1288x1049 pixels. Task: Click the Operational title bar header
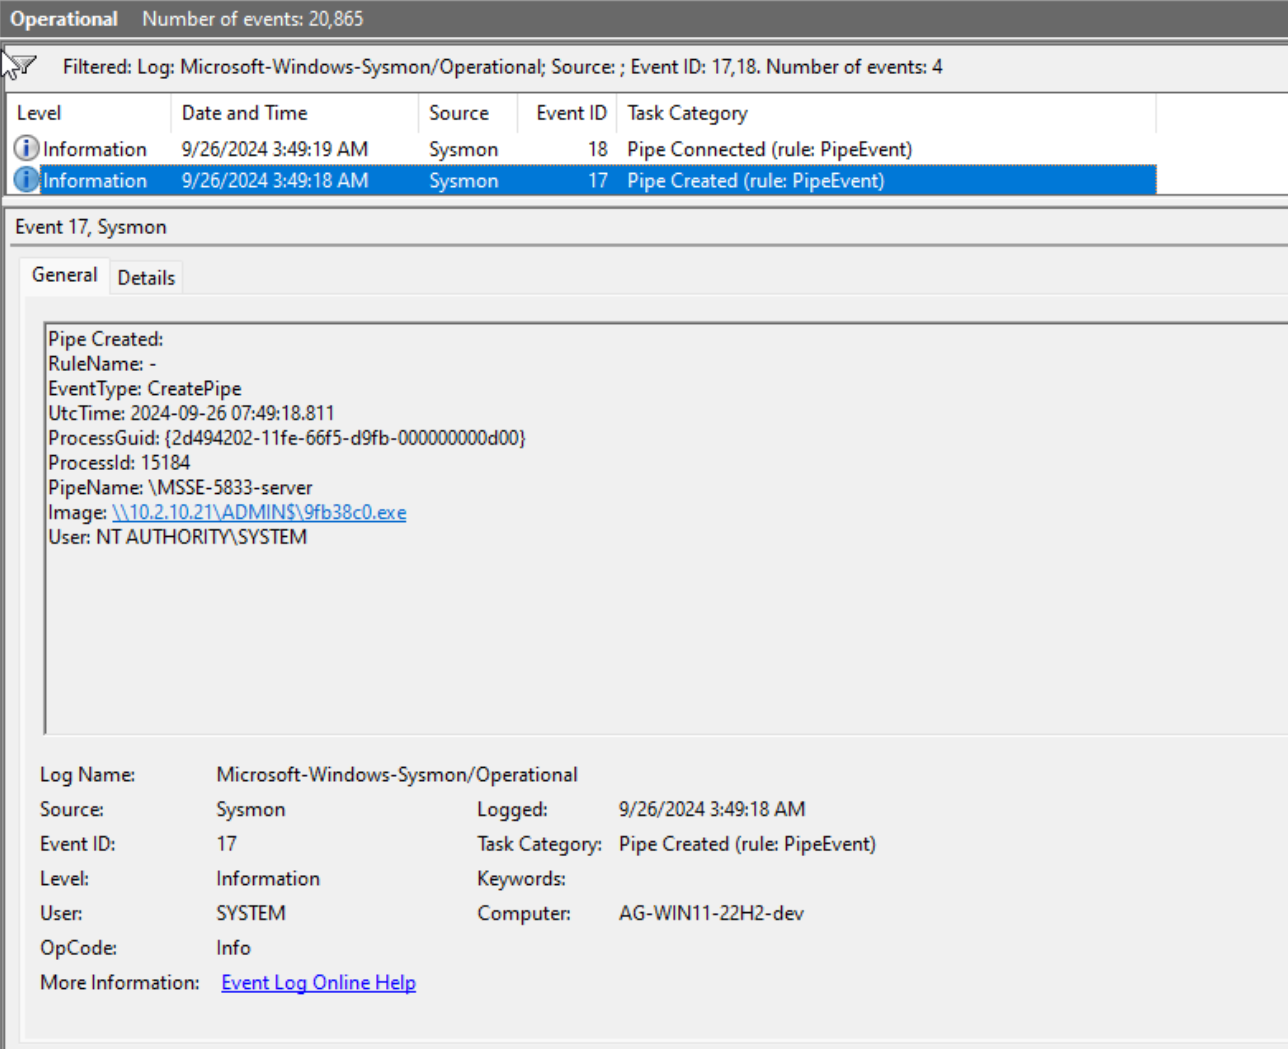64,19
